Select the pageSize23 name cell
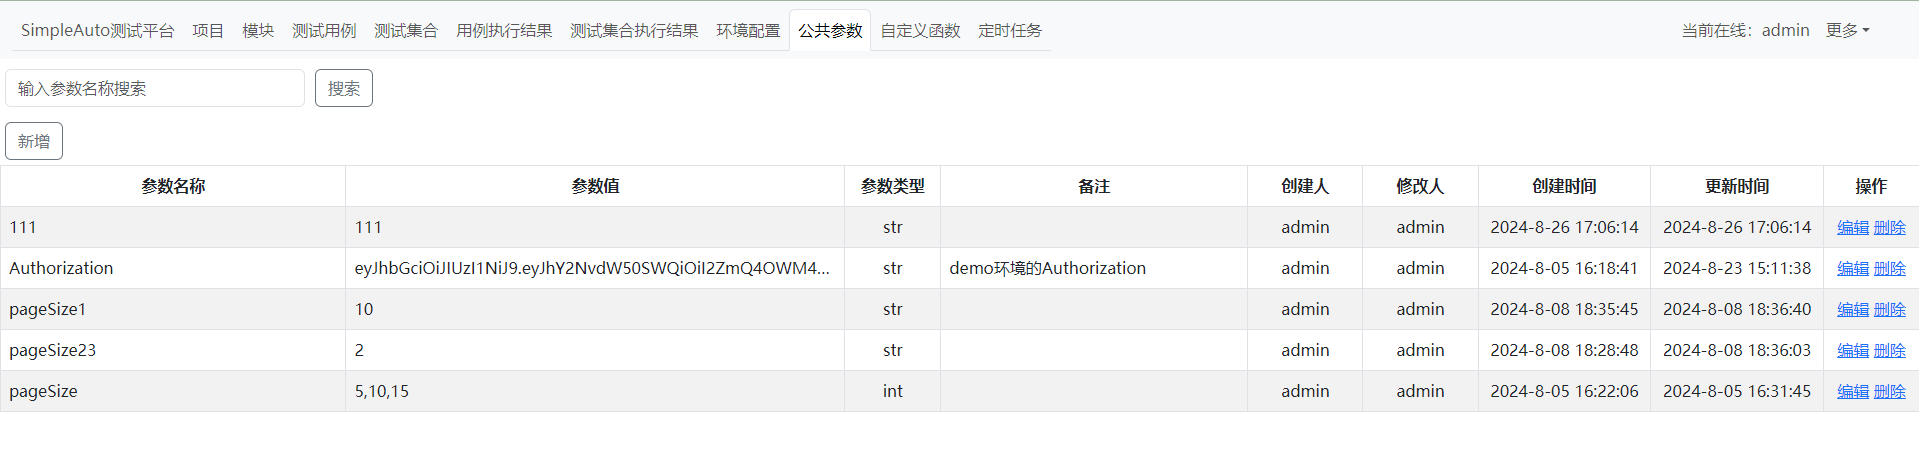The height and width of the screenshot is (453, 1919). [x=173, y=350]
